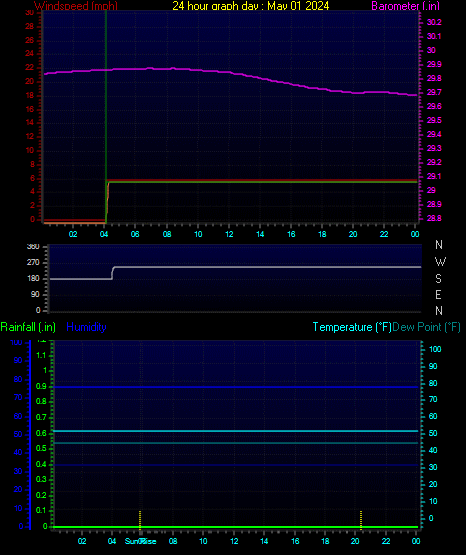Click the W compass label
466x555 pixels.
pos(440,262)
